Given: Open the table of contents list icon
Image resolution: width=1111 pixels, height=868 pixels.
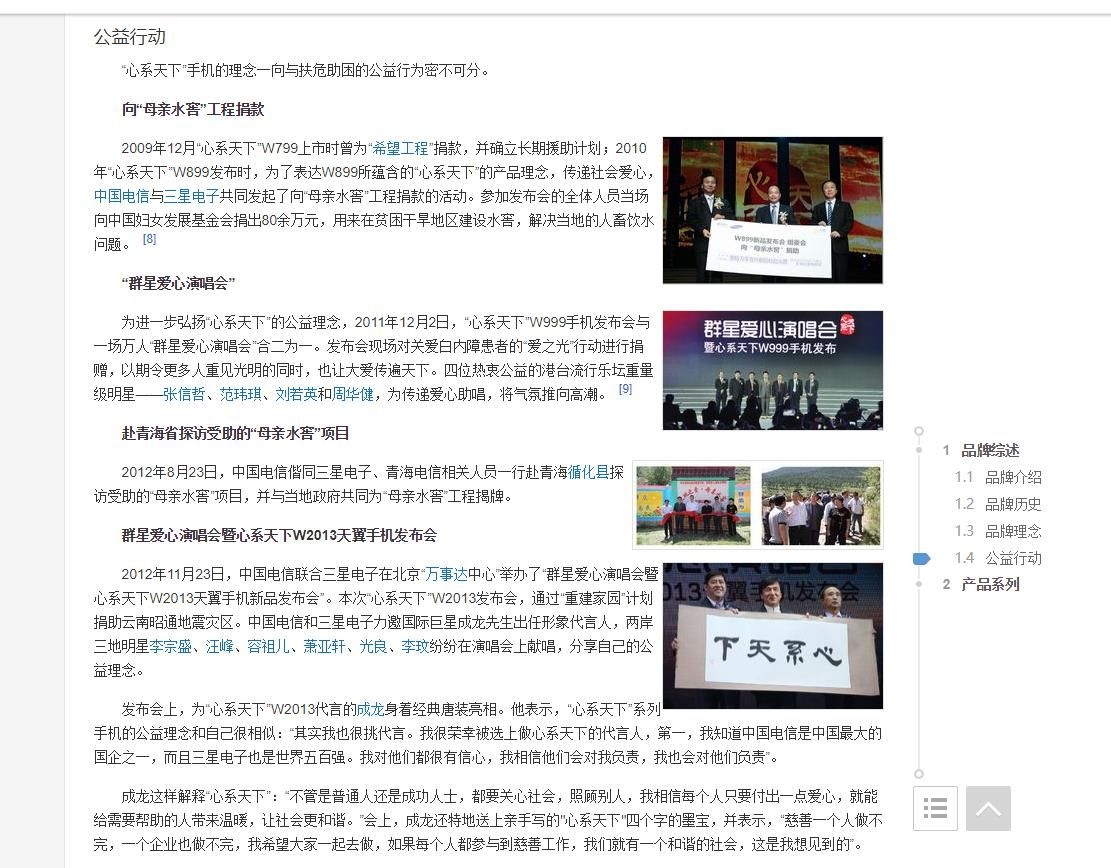Looking at the screenshot, I should (x=935, y=808).
